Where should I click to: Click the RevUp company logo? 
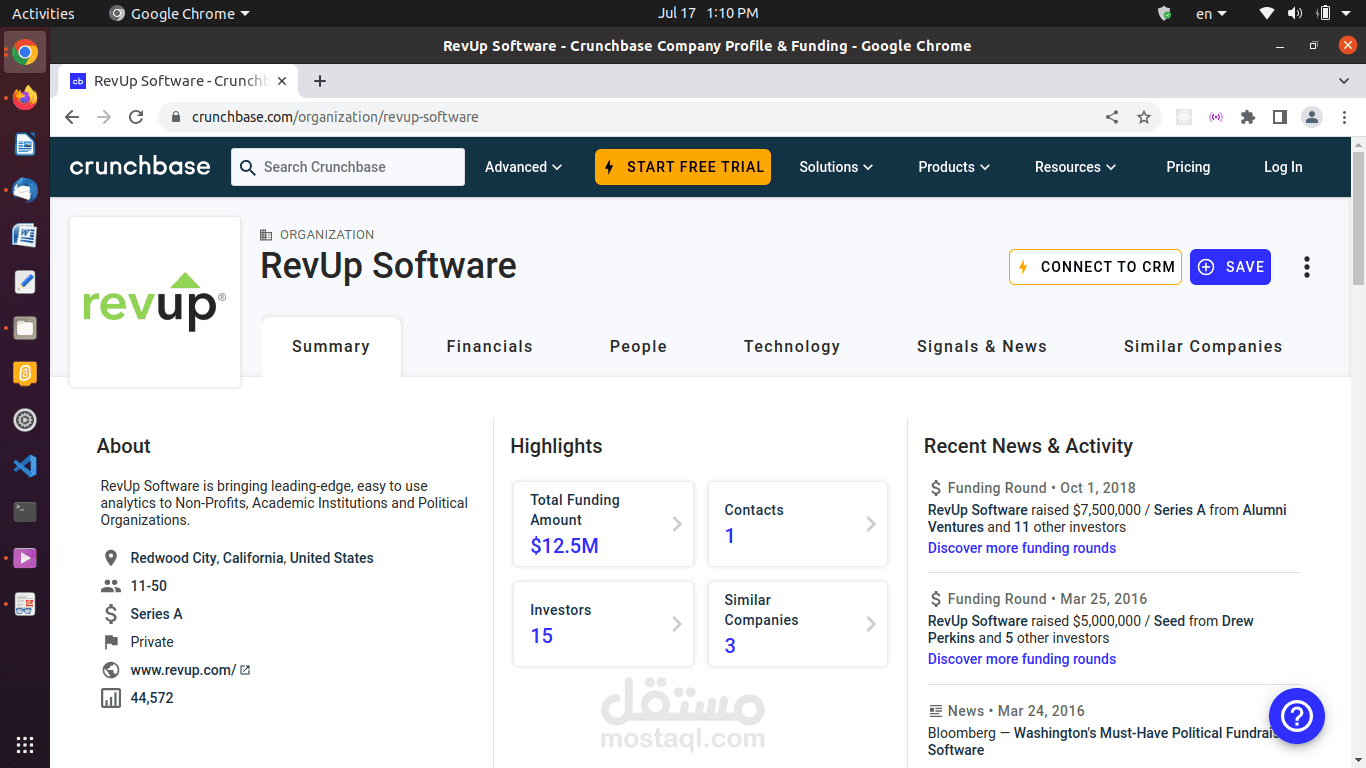pyautogui.click(x=155, y=302)
